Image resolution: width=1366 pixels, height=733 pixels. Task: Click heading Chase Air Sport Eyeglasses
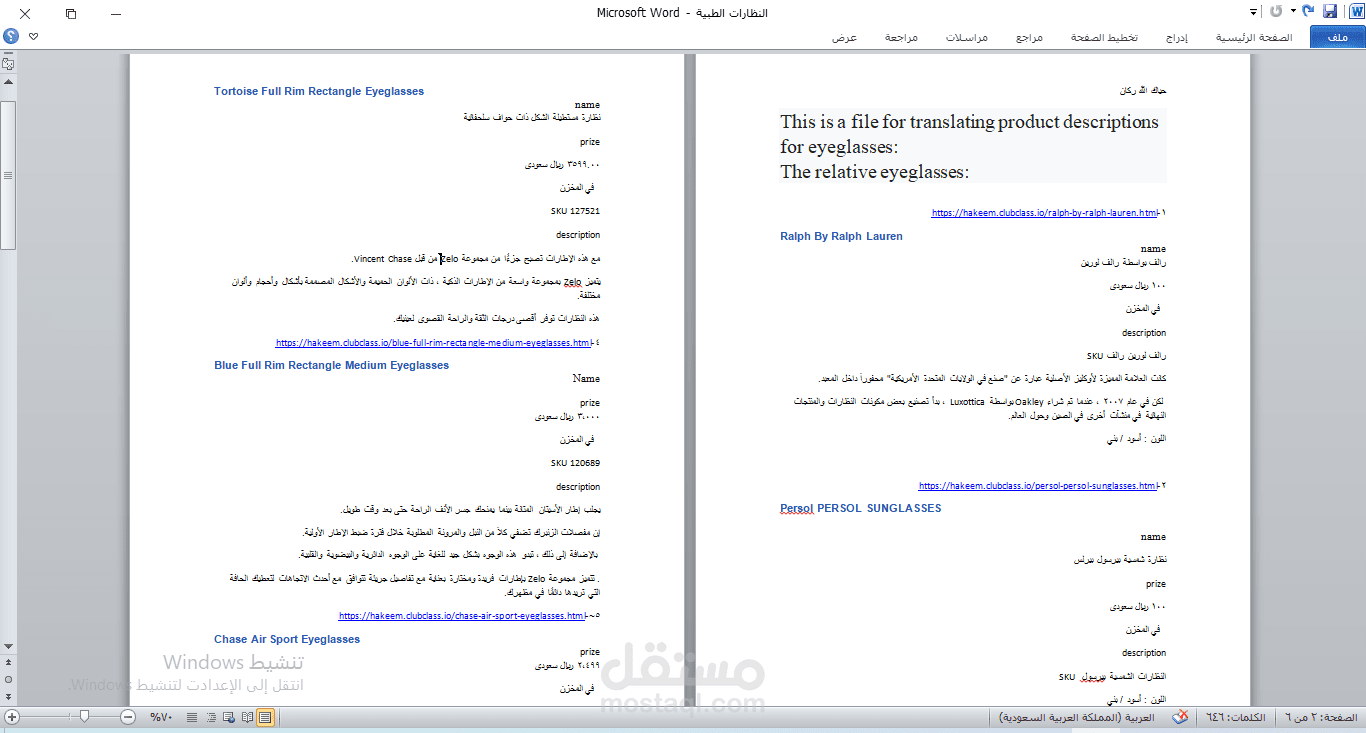(x=287, y=639)
